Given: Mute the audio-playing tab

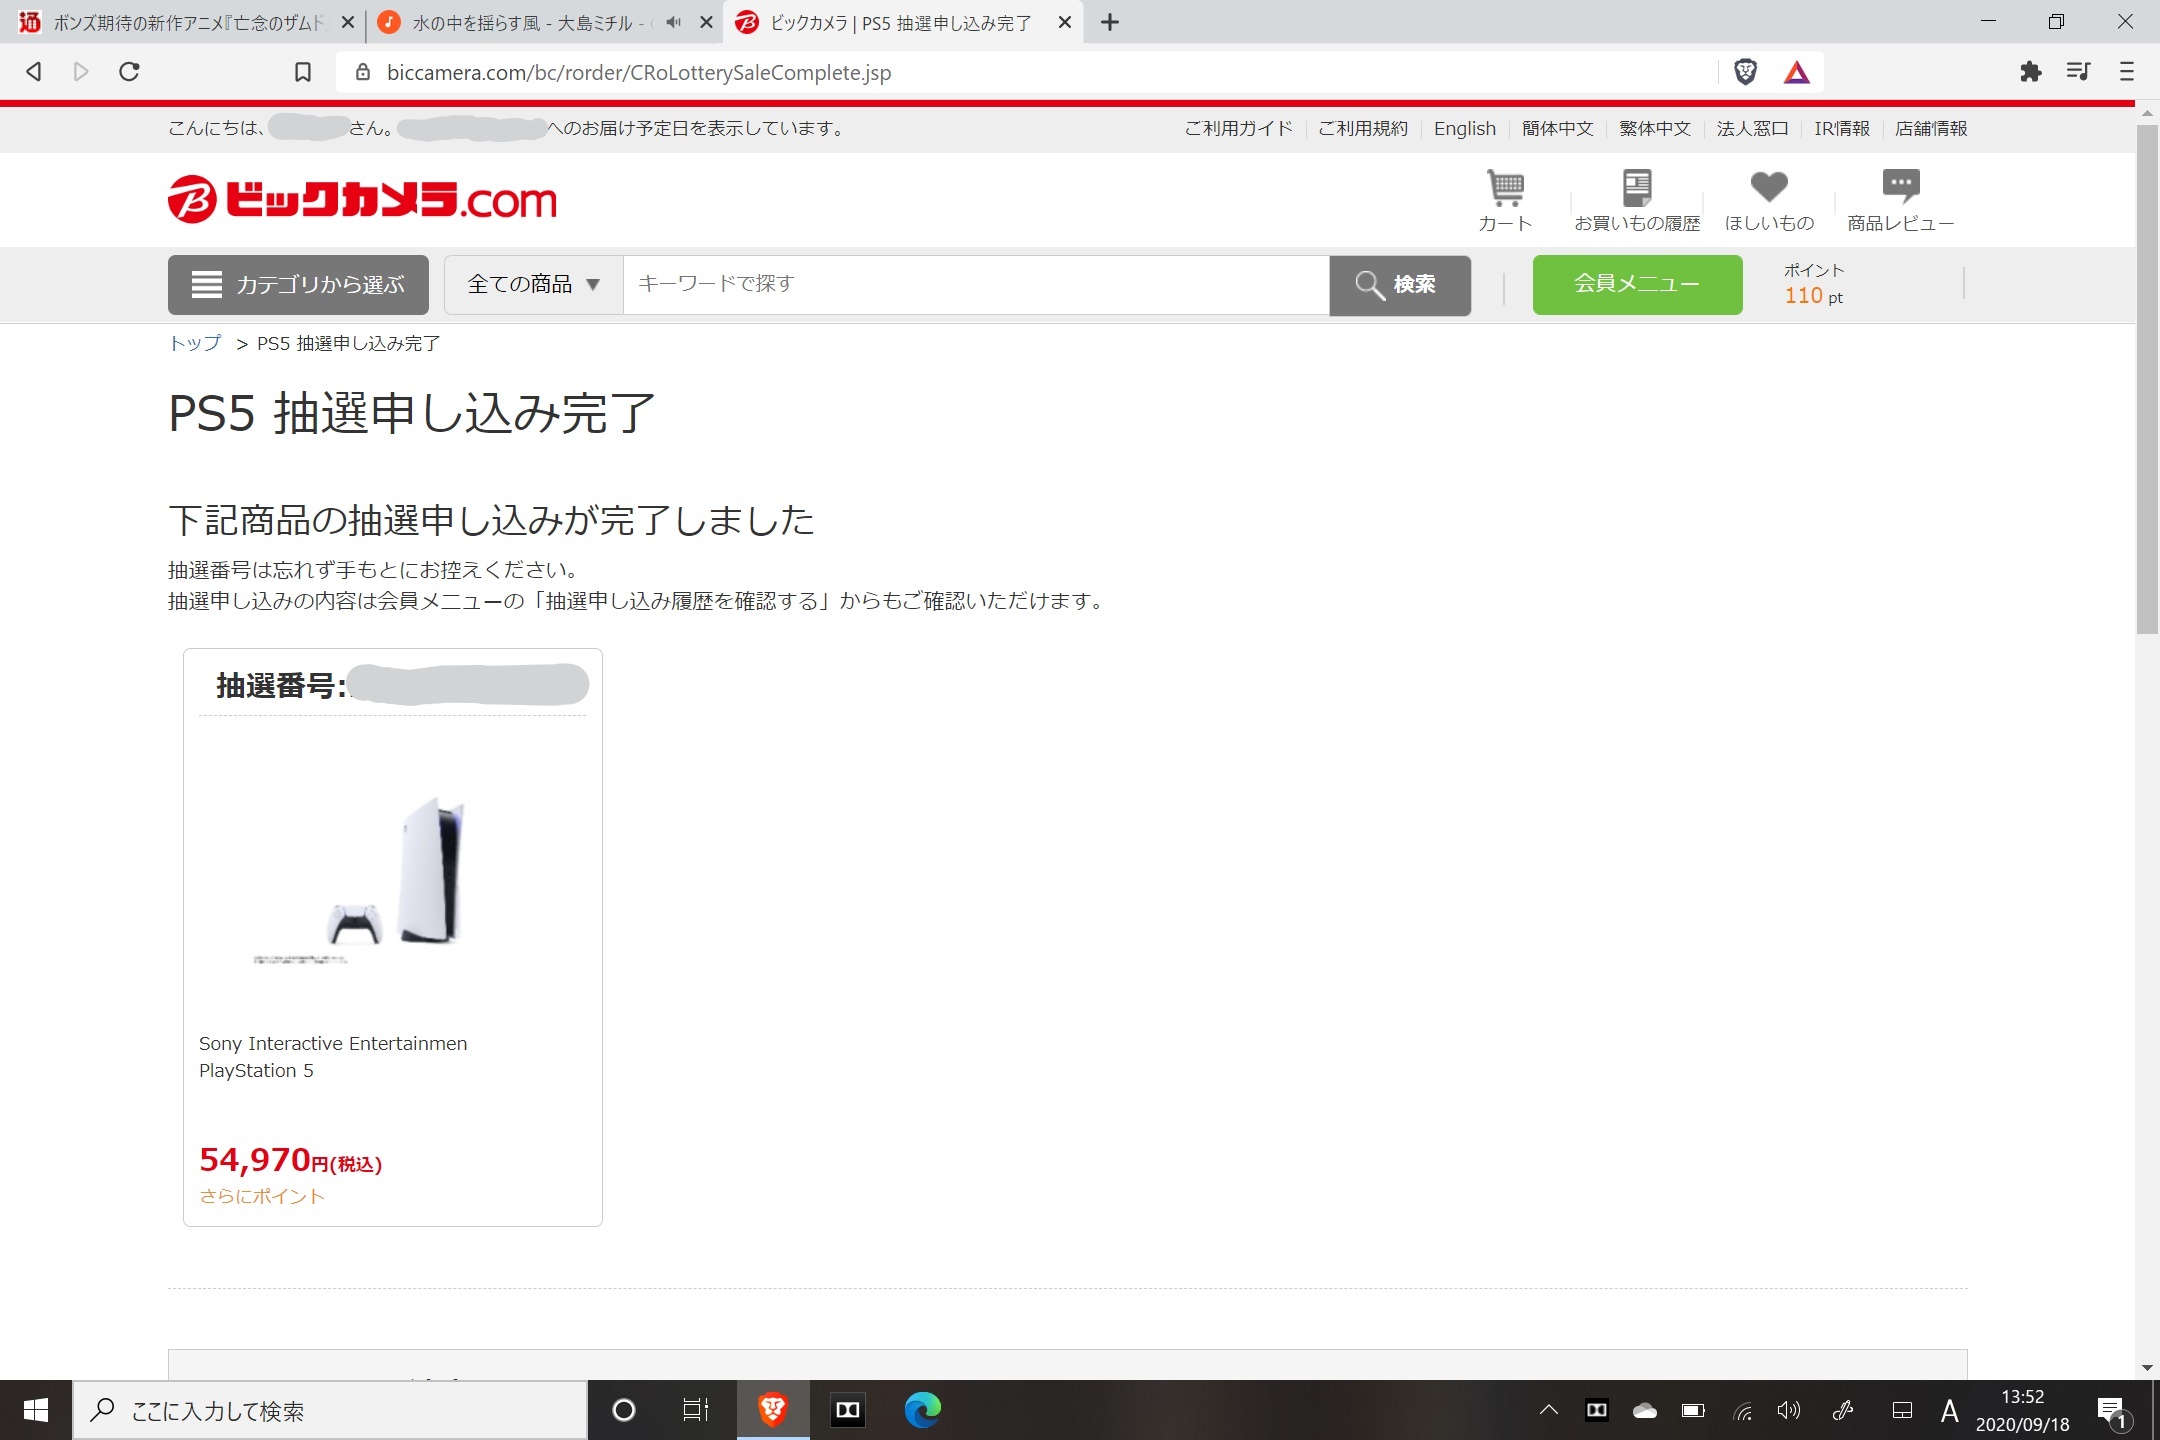Looking at the screenshot, I should coord(674,22).
